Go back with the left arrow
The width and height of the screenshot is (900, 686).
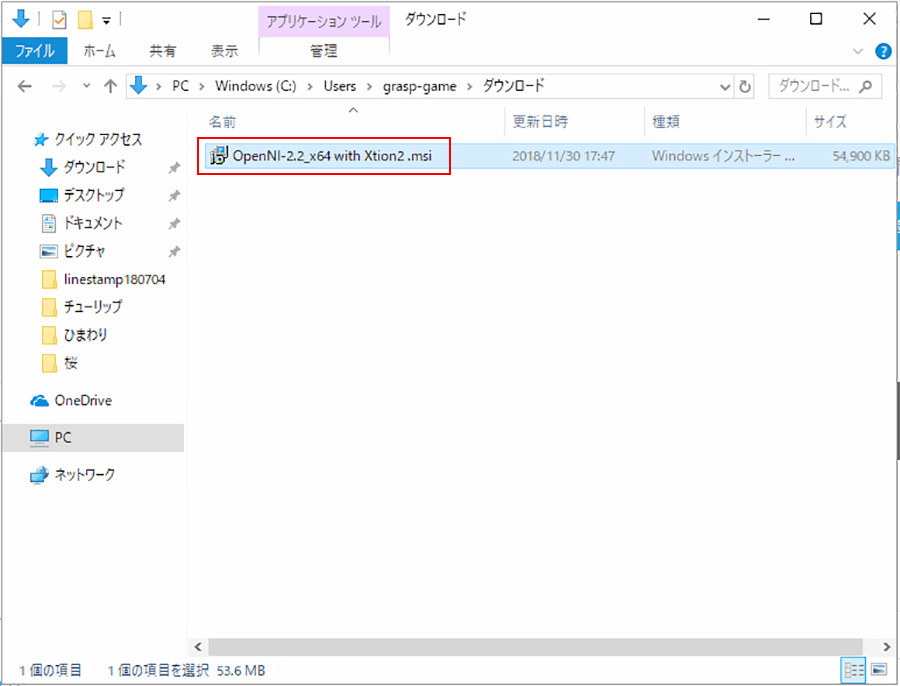click(x=25, y=86)
